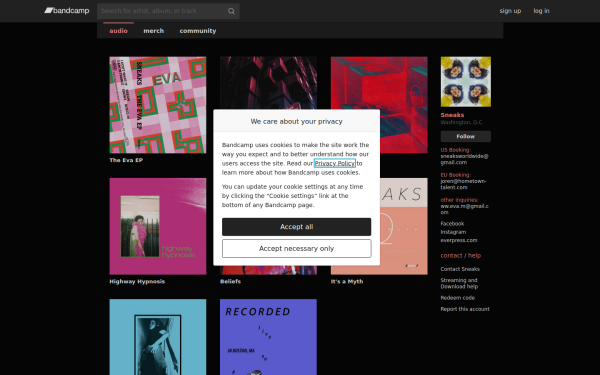Screen dimensions: 600x375
Task: Click the contact / help heading
Action: tap(461, 256)
